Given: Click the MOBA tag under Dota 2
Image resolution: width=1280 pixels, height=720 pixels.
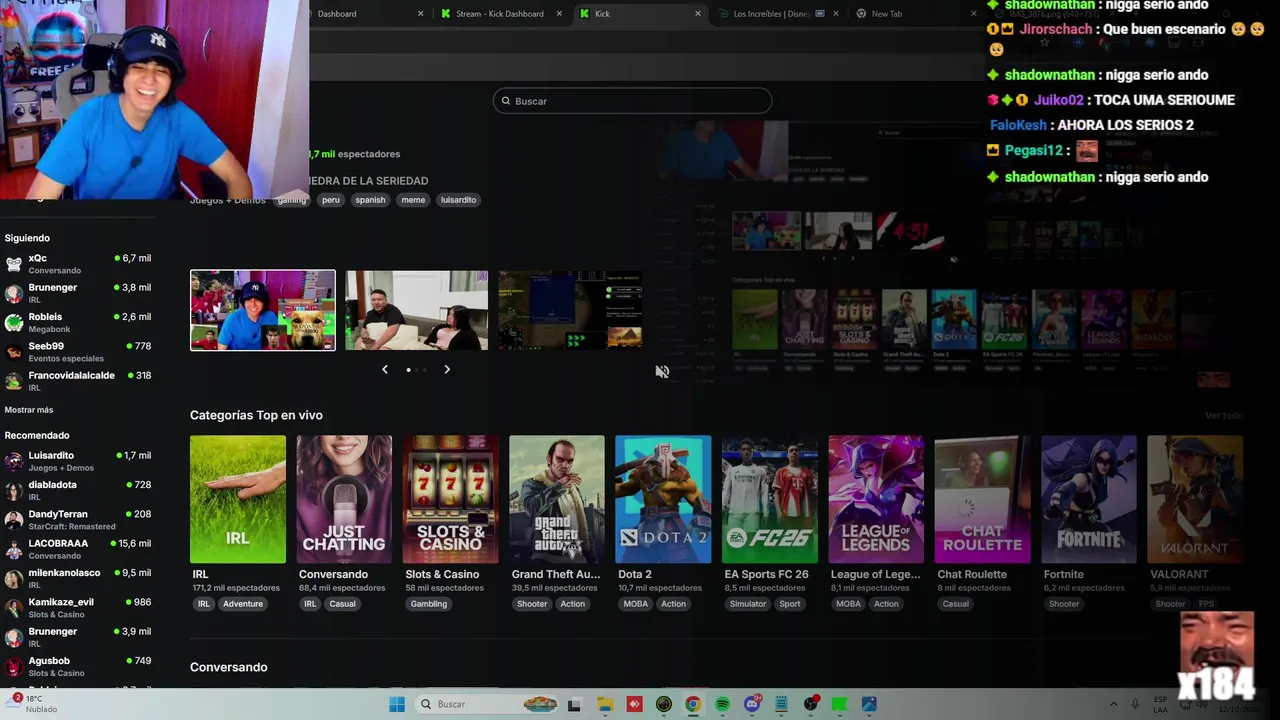Looking at the screenshot, I should pyautogui.click(x=636, y=604).
